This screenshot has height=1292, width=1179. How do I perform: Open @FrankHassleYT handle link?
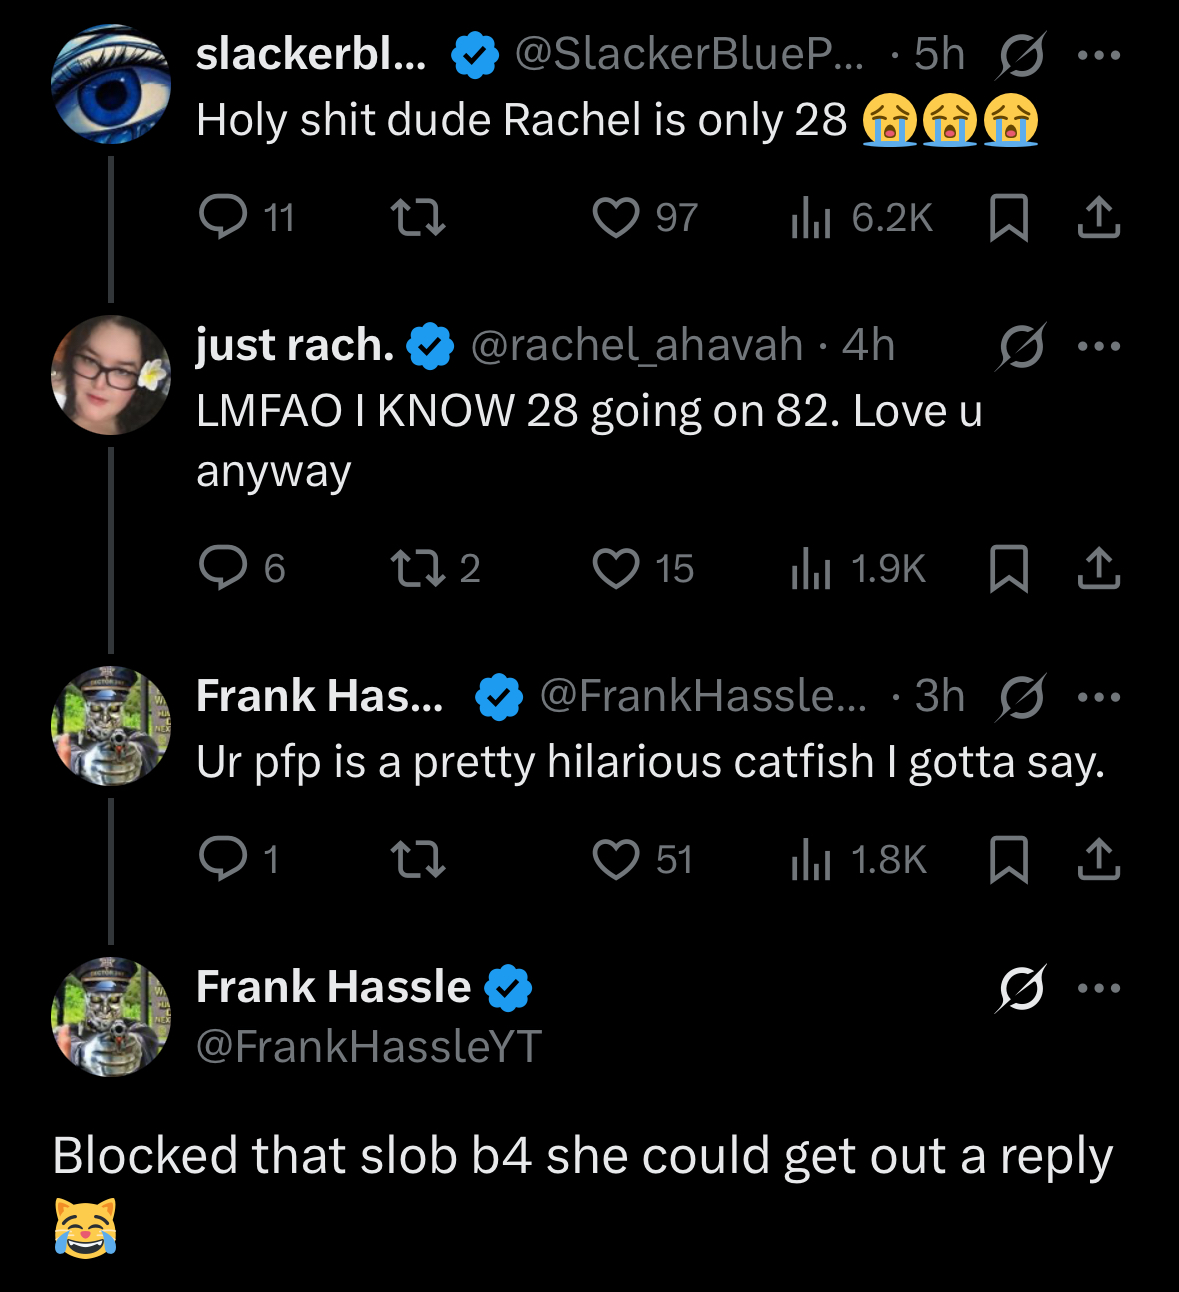tap(369, 1046)
